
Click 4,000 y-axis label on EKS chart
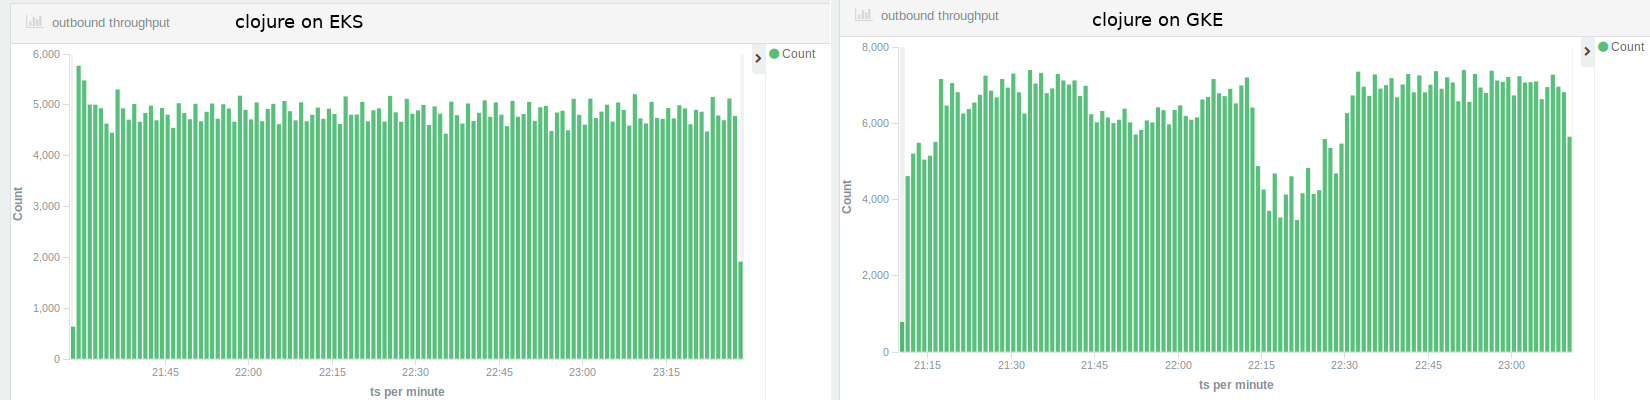click(46, 155)
